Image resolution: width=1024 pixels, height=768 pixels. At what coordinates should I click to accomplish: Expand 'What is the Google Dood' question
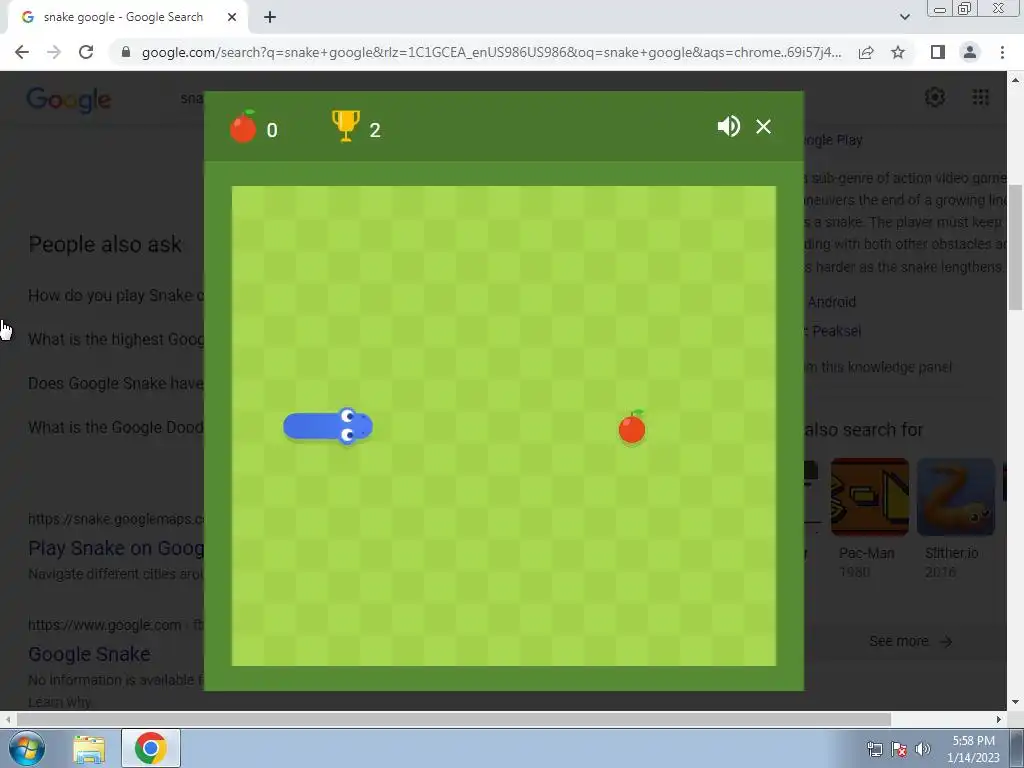pos(116,427)
